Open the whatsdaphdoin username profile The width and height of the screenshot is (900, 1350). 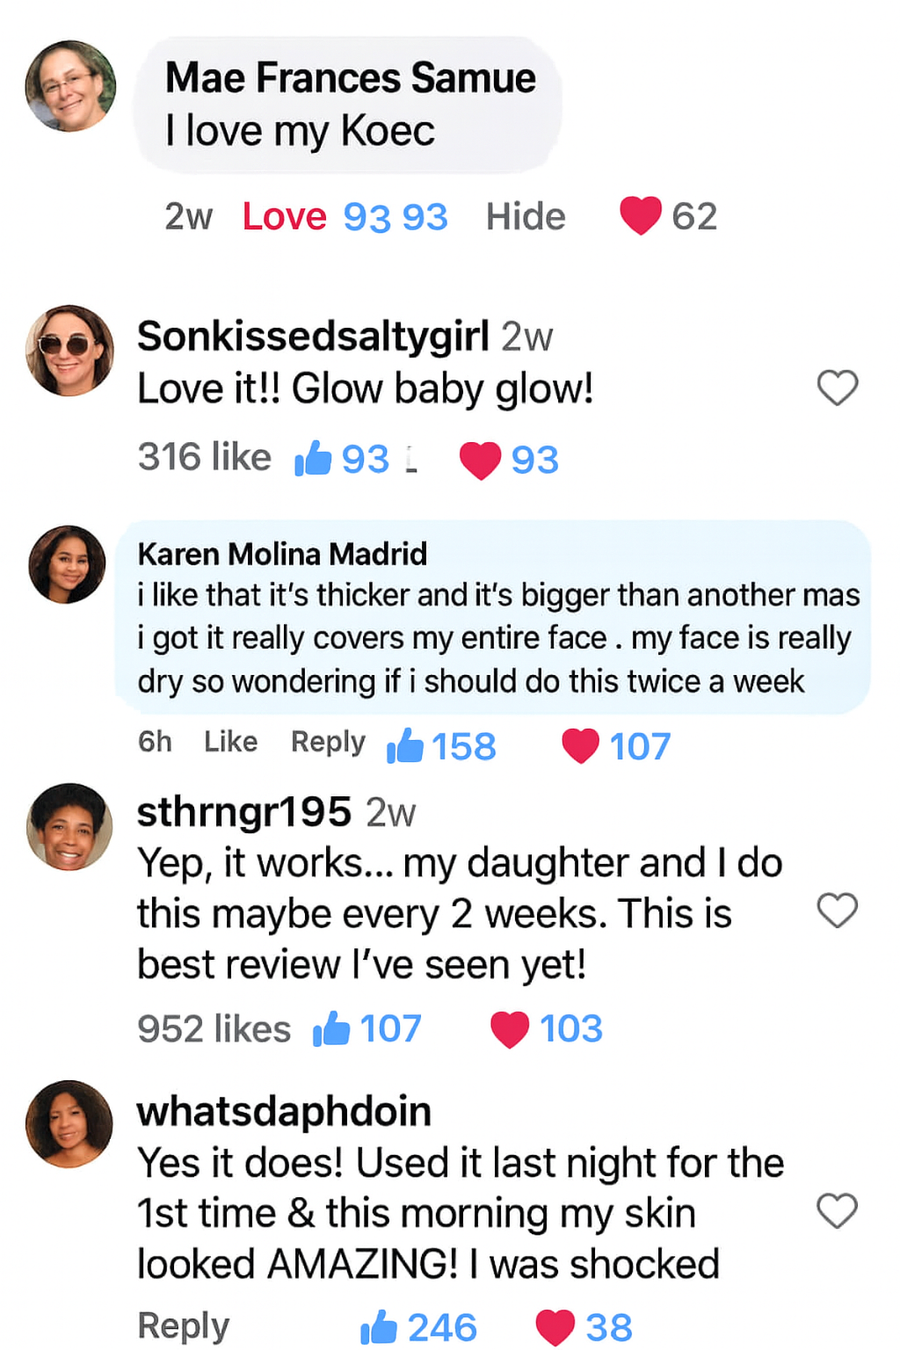tap(284, 1111)
